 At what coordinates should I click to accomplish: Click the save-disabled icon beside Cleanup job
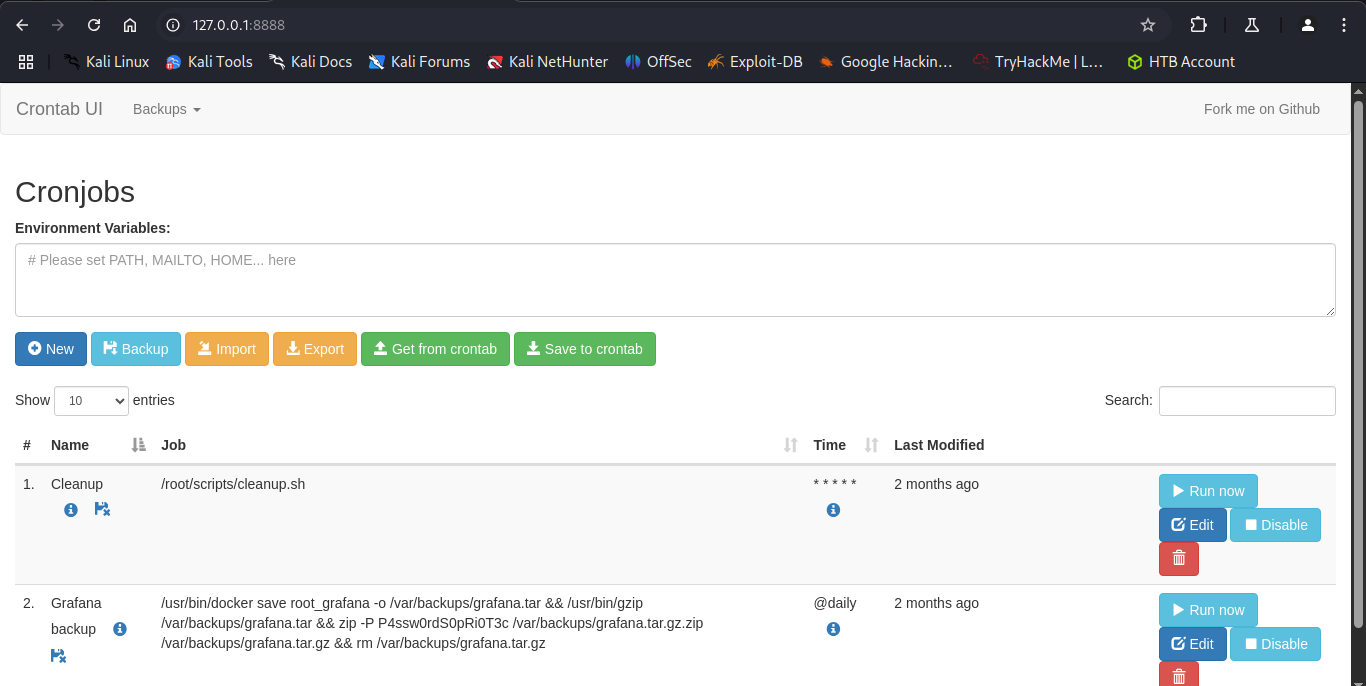(102, 510)
